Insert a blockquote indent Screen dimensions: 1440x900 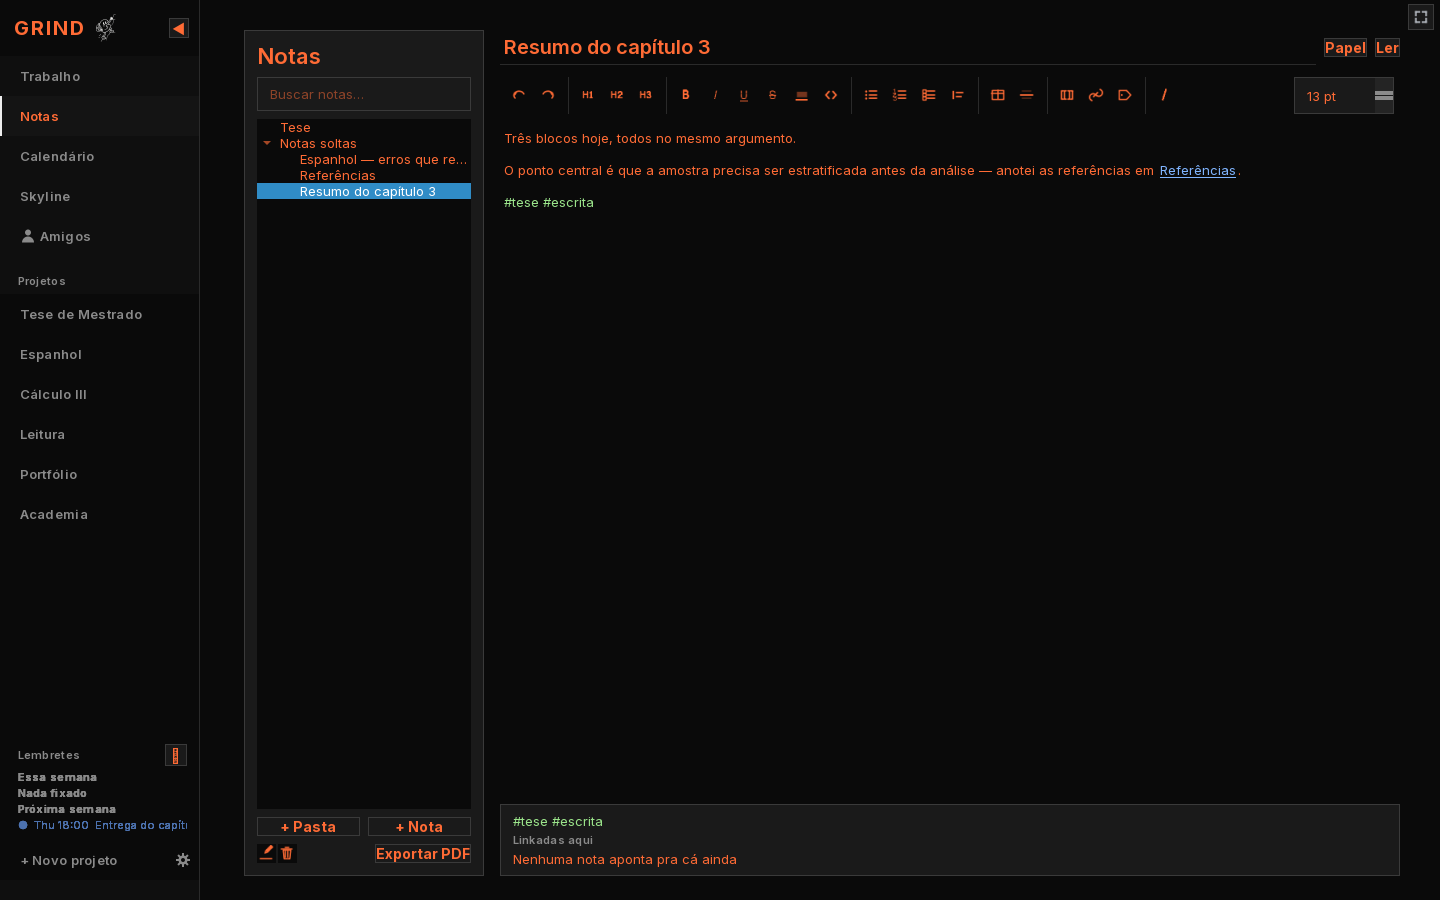(958, 95)
